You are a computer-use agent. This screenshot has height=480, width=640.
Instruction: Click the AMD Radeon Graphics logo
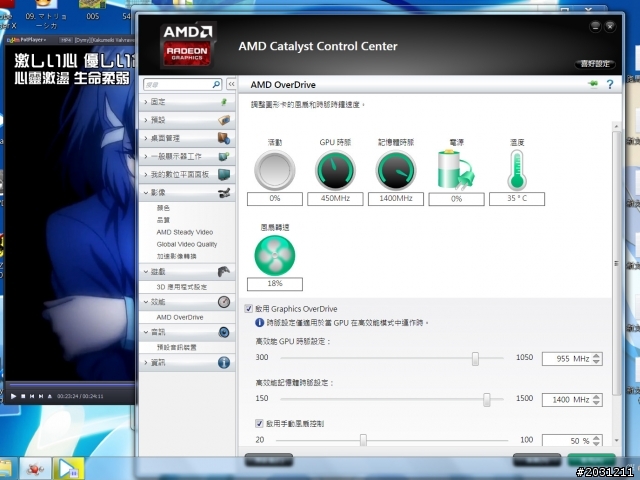(x=187, y=45)
